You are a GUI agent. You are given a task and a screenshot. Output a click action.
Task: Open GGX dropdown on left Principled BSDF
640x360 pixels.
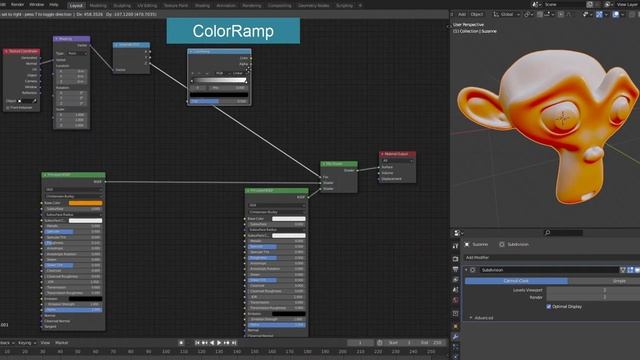73,189
